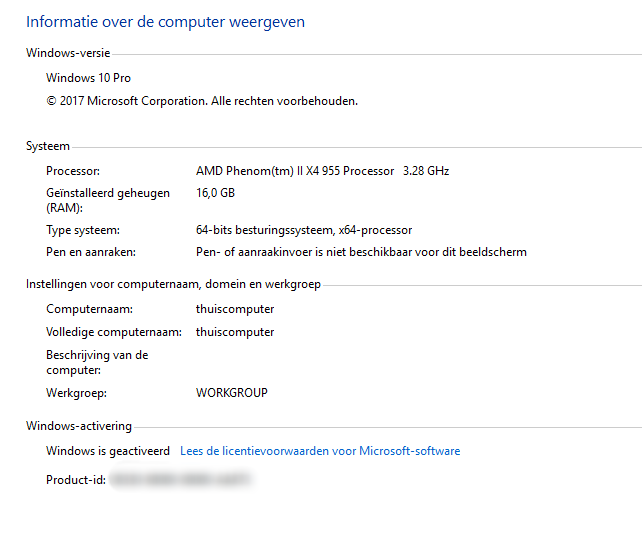642x543 pixels.
Task: Click the computer name, domain and workgroup header
Action: pos(173,284)
